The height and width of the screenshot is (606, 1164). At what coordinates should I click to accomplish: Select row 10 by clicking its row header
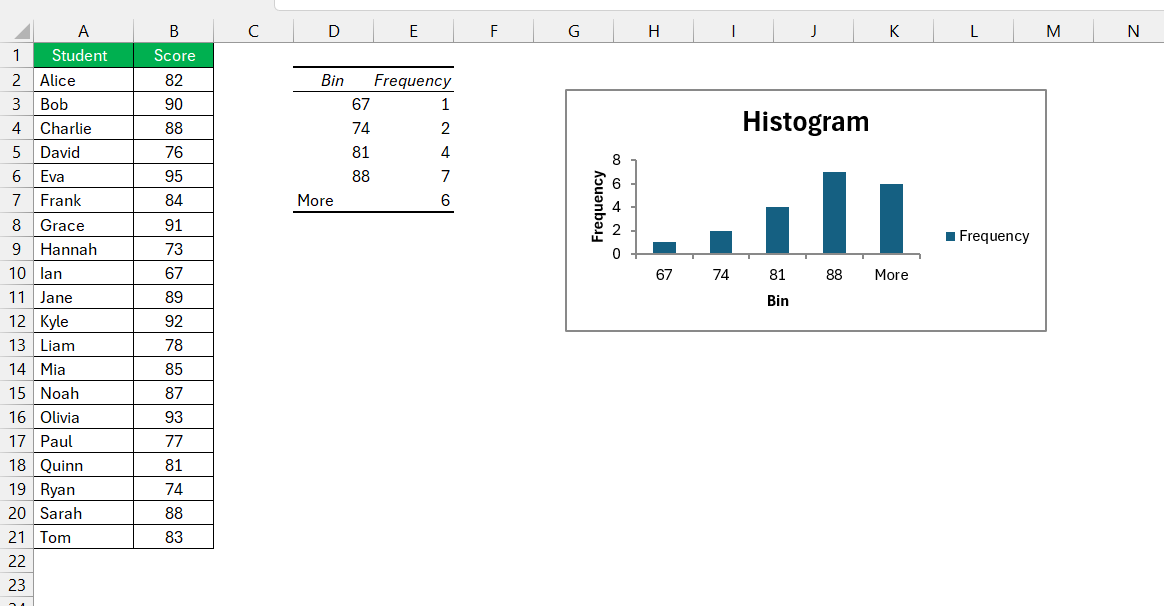point(16,272)
